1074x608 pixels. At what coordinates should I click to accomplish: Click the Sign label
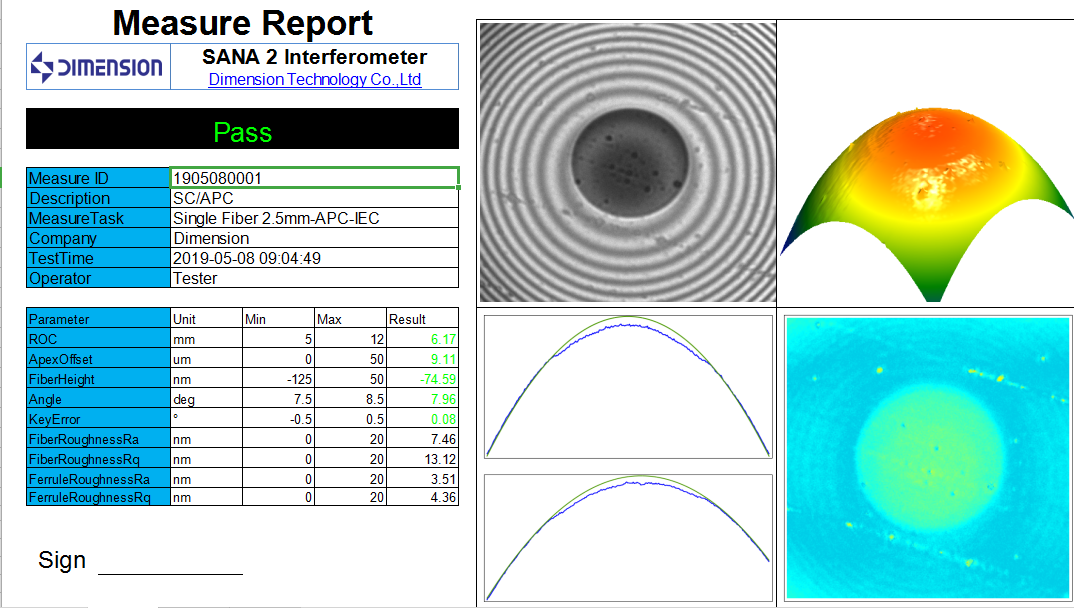tap(62, 560)
